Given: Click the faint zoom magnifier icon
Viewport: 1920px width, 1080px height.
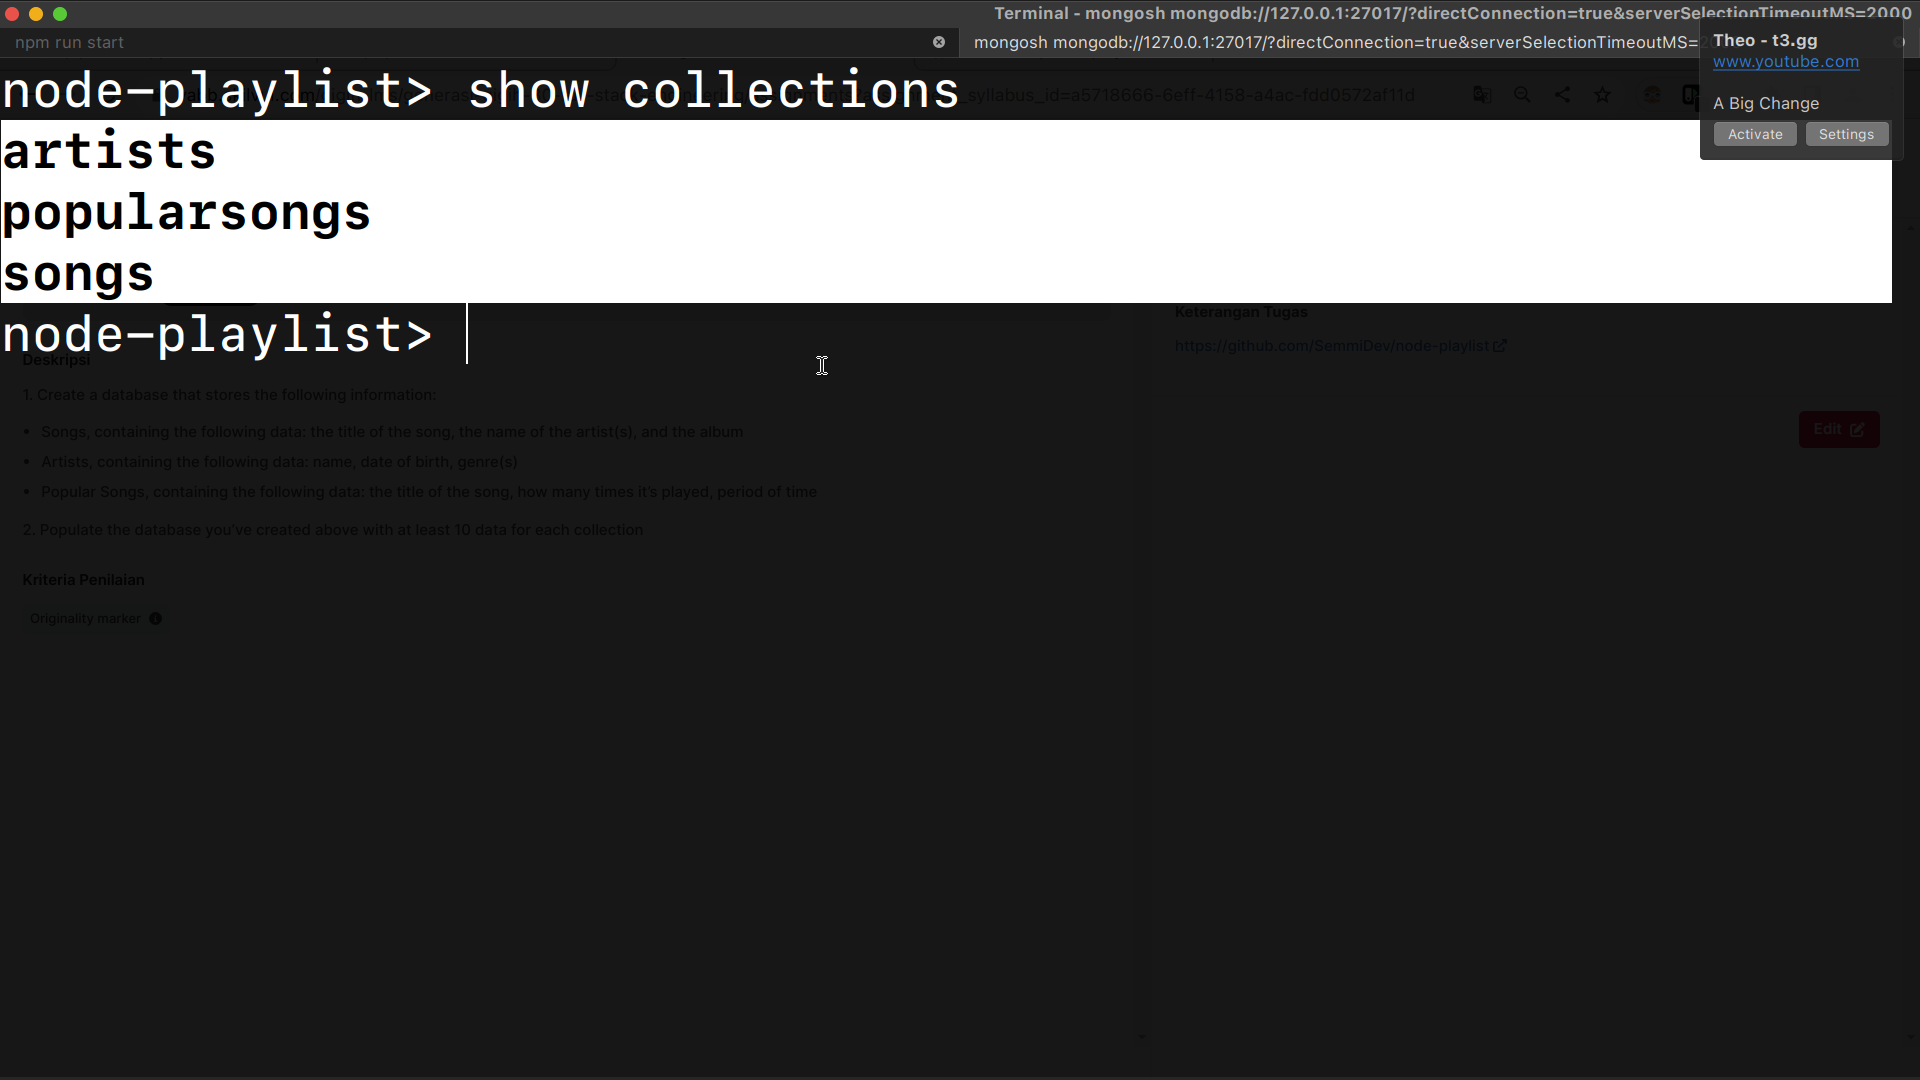Looking at the screenshot, I should coord(1522,94).
